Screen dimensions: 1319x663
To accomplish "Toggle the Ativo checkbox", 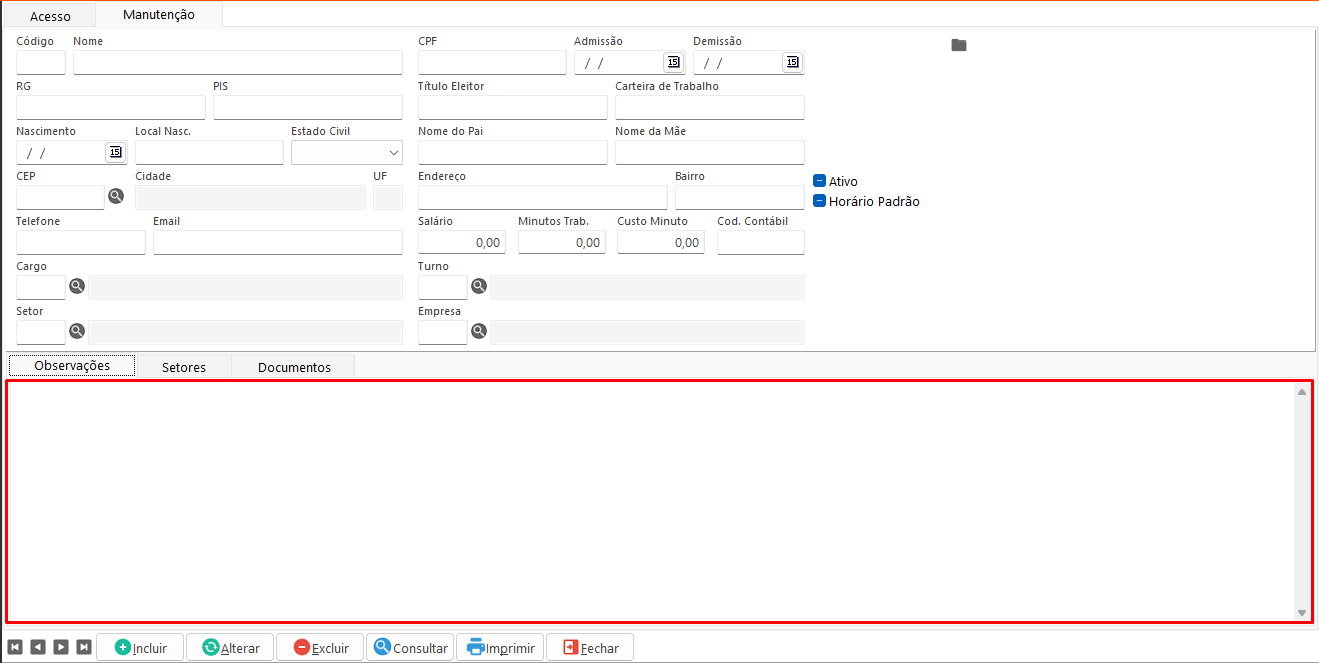I will point(820,181).
